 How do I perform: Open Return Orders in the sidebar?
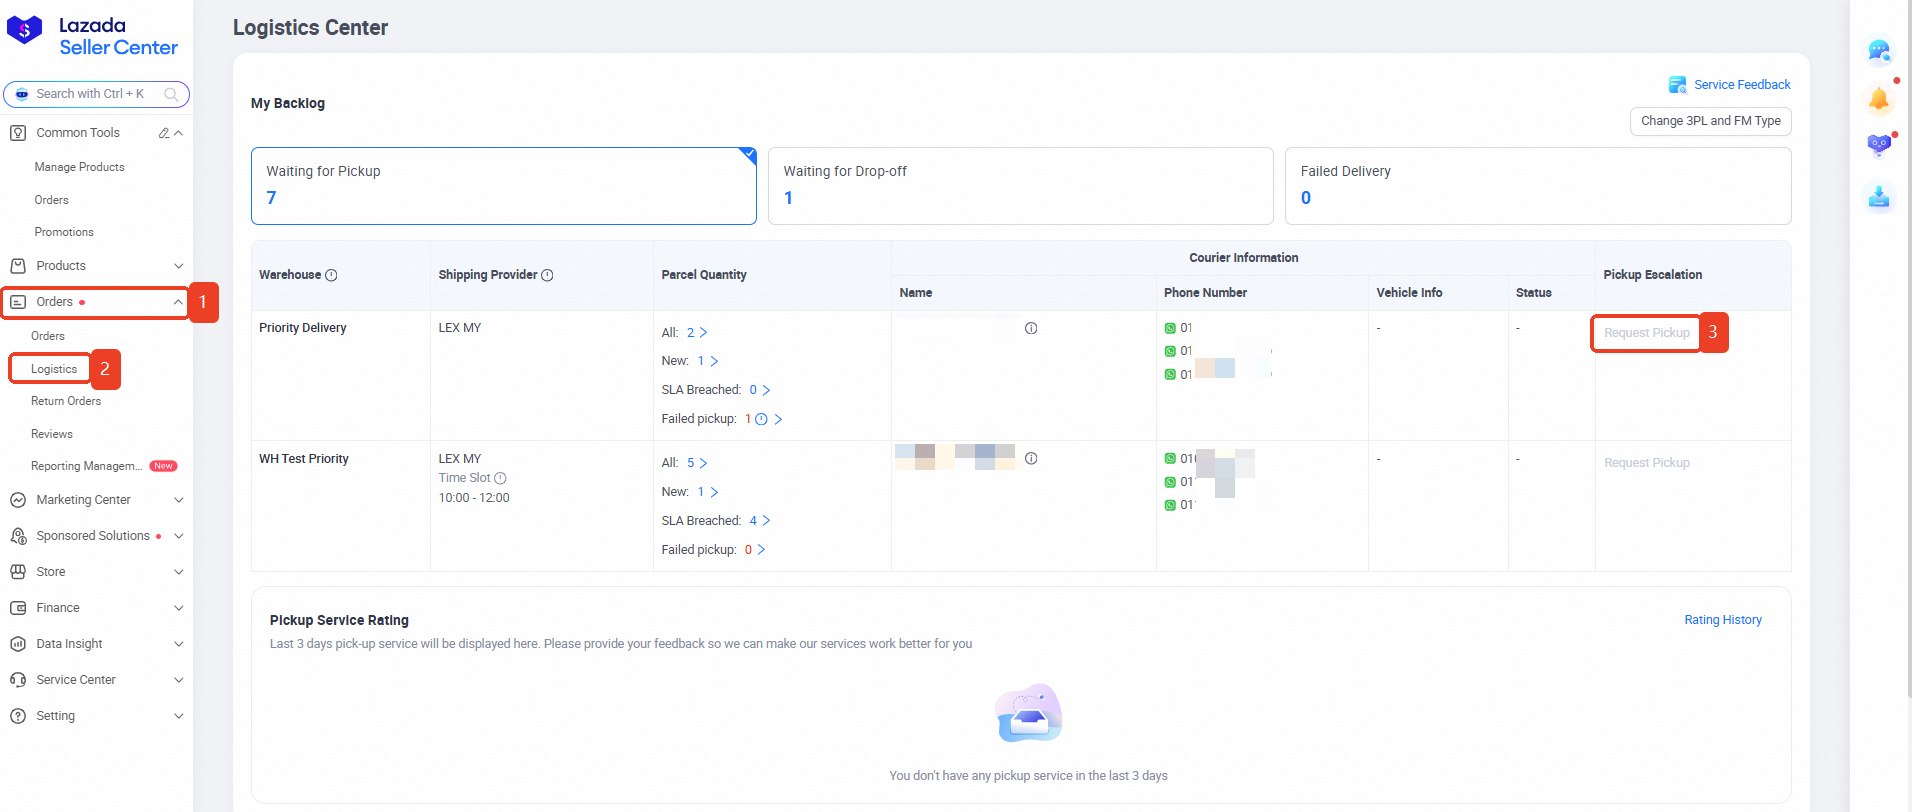point(66,401)
